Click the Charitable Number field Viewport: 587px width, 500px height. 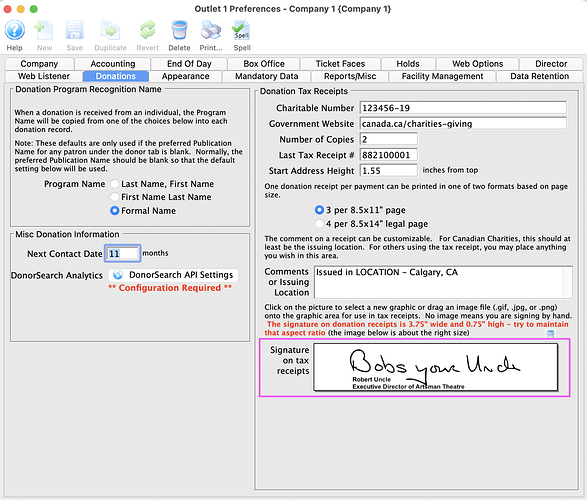pyautogui.click(x=463, y=108)
